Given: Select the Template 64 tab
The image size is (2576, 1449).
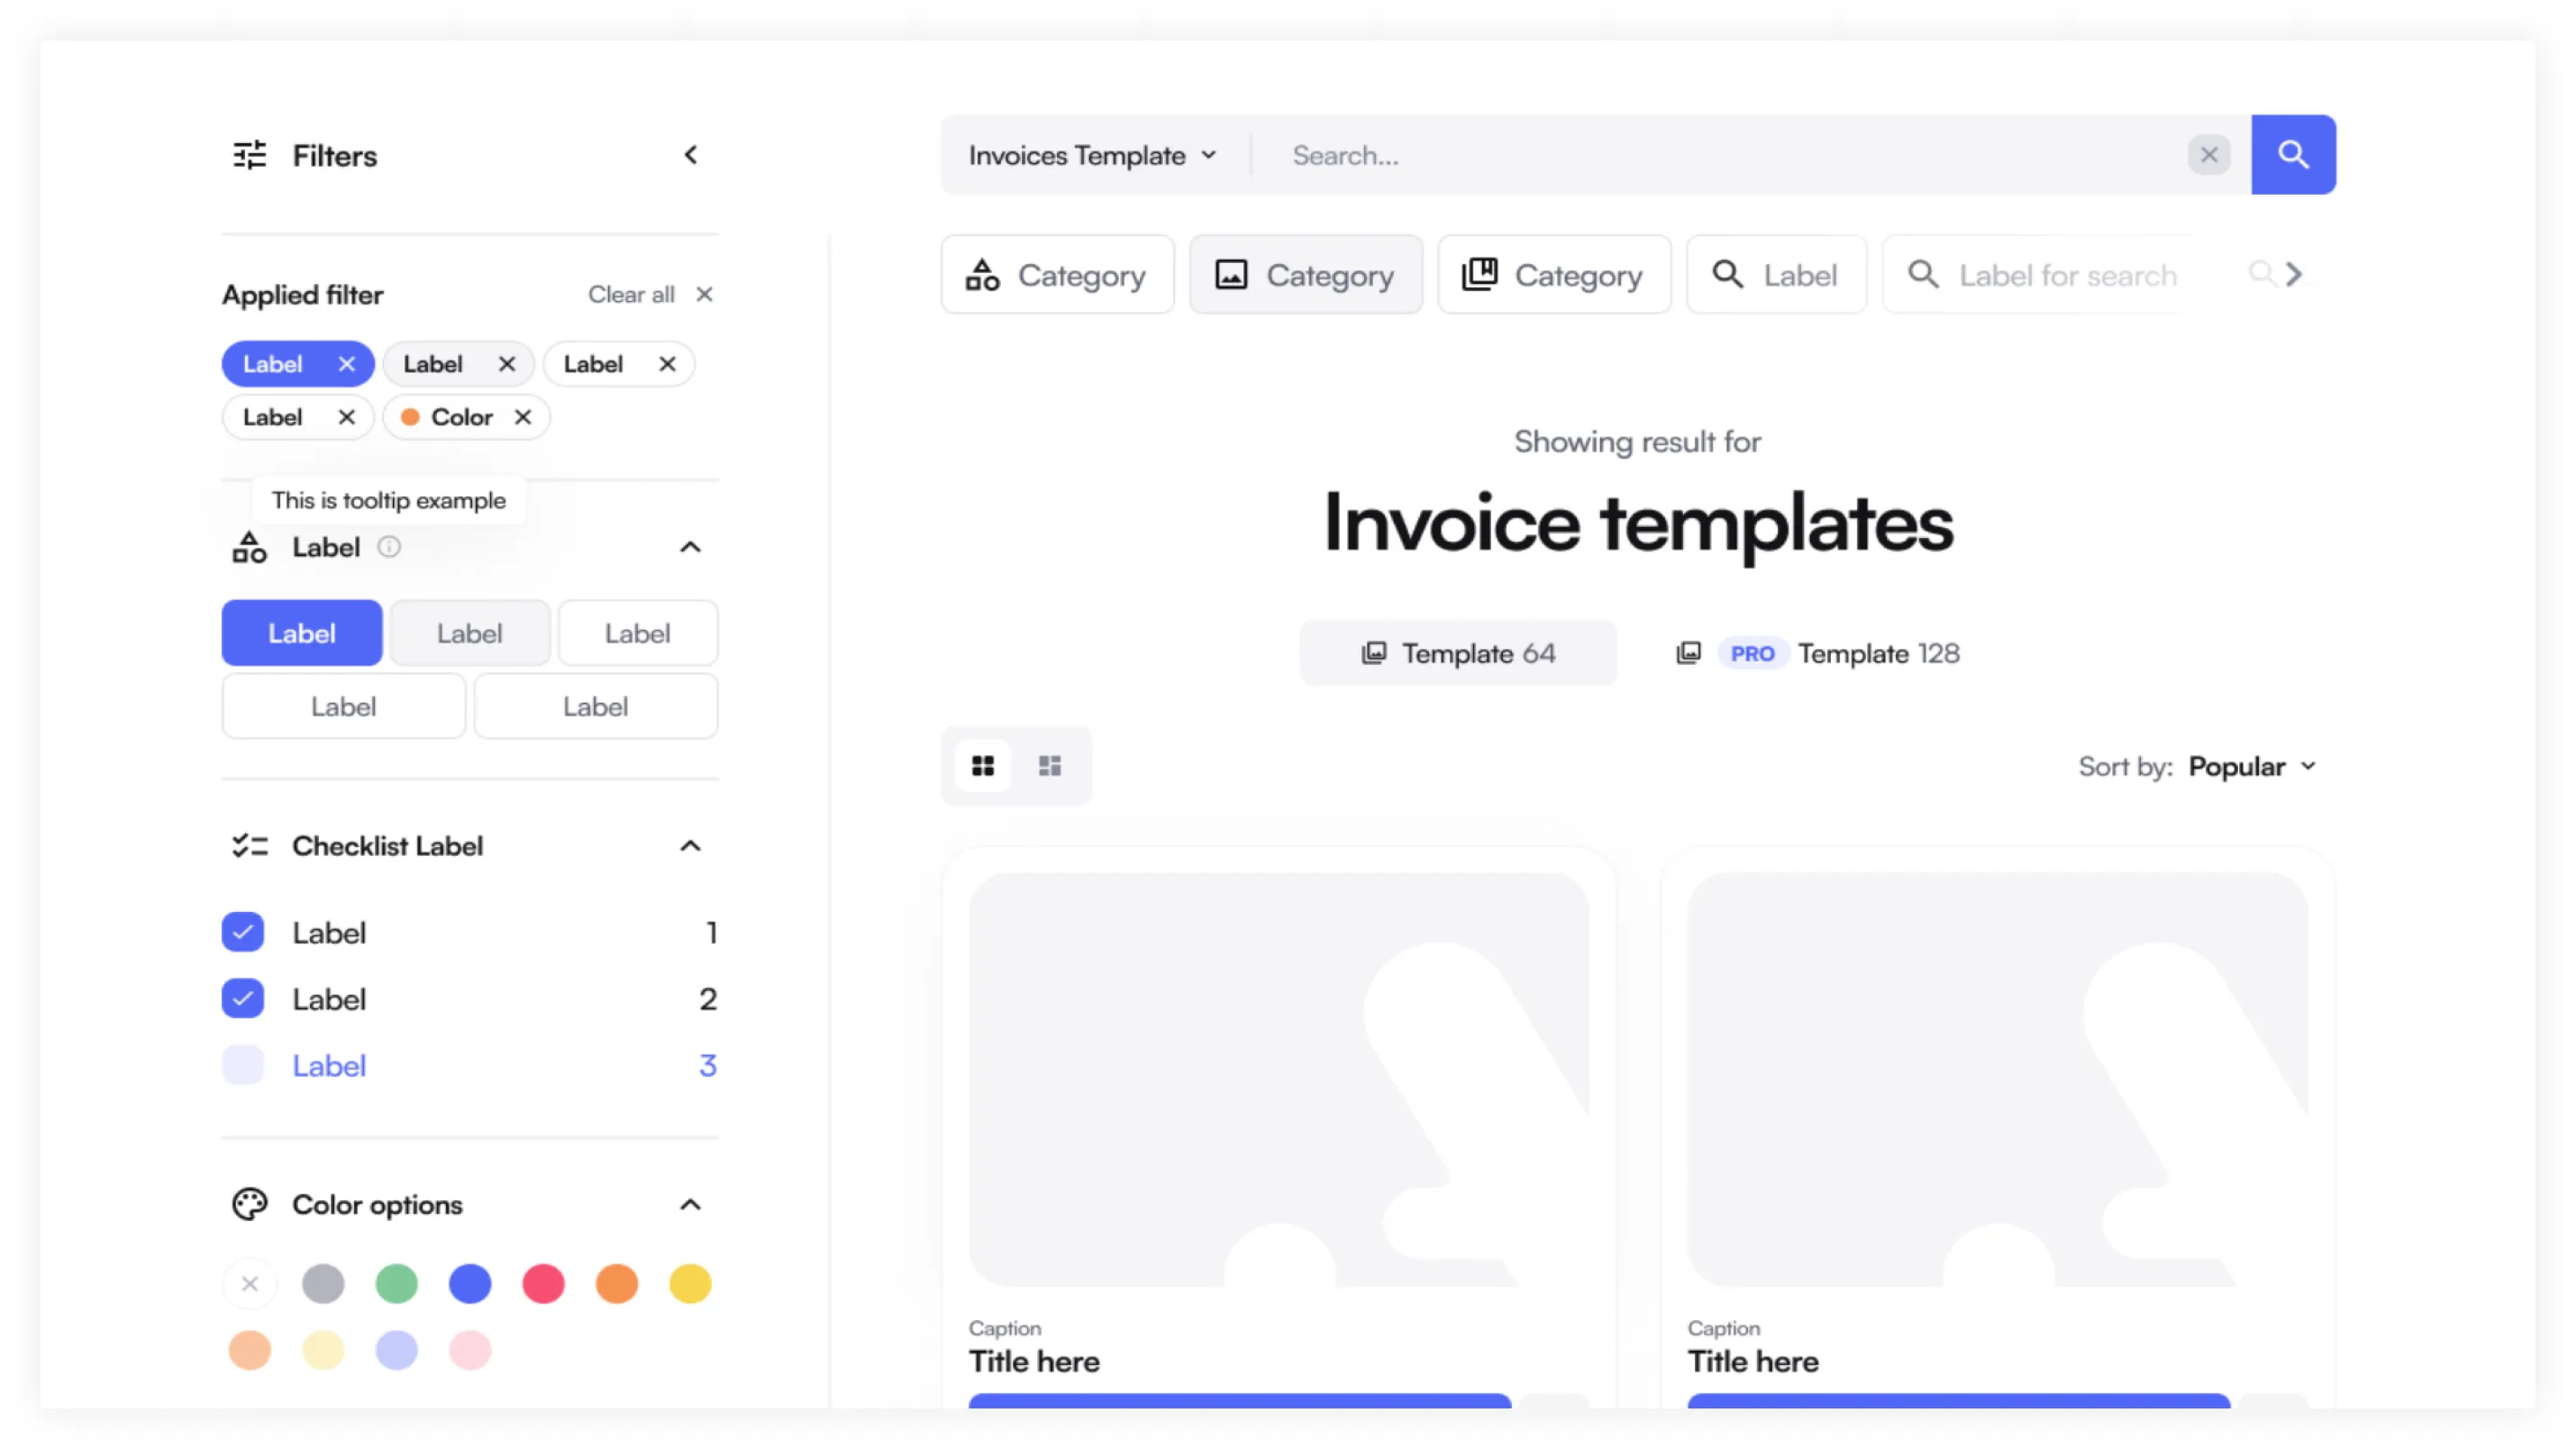Looking at the screenshot, I should coord(1458,653).
